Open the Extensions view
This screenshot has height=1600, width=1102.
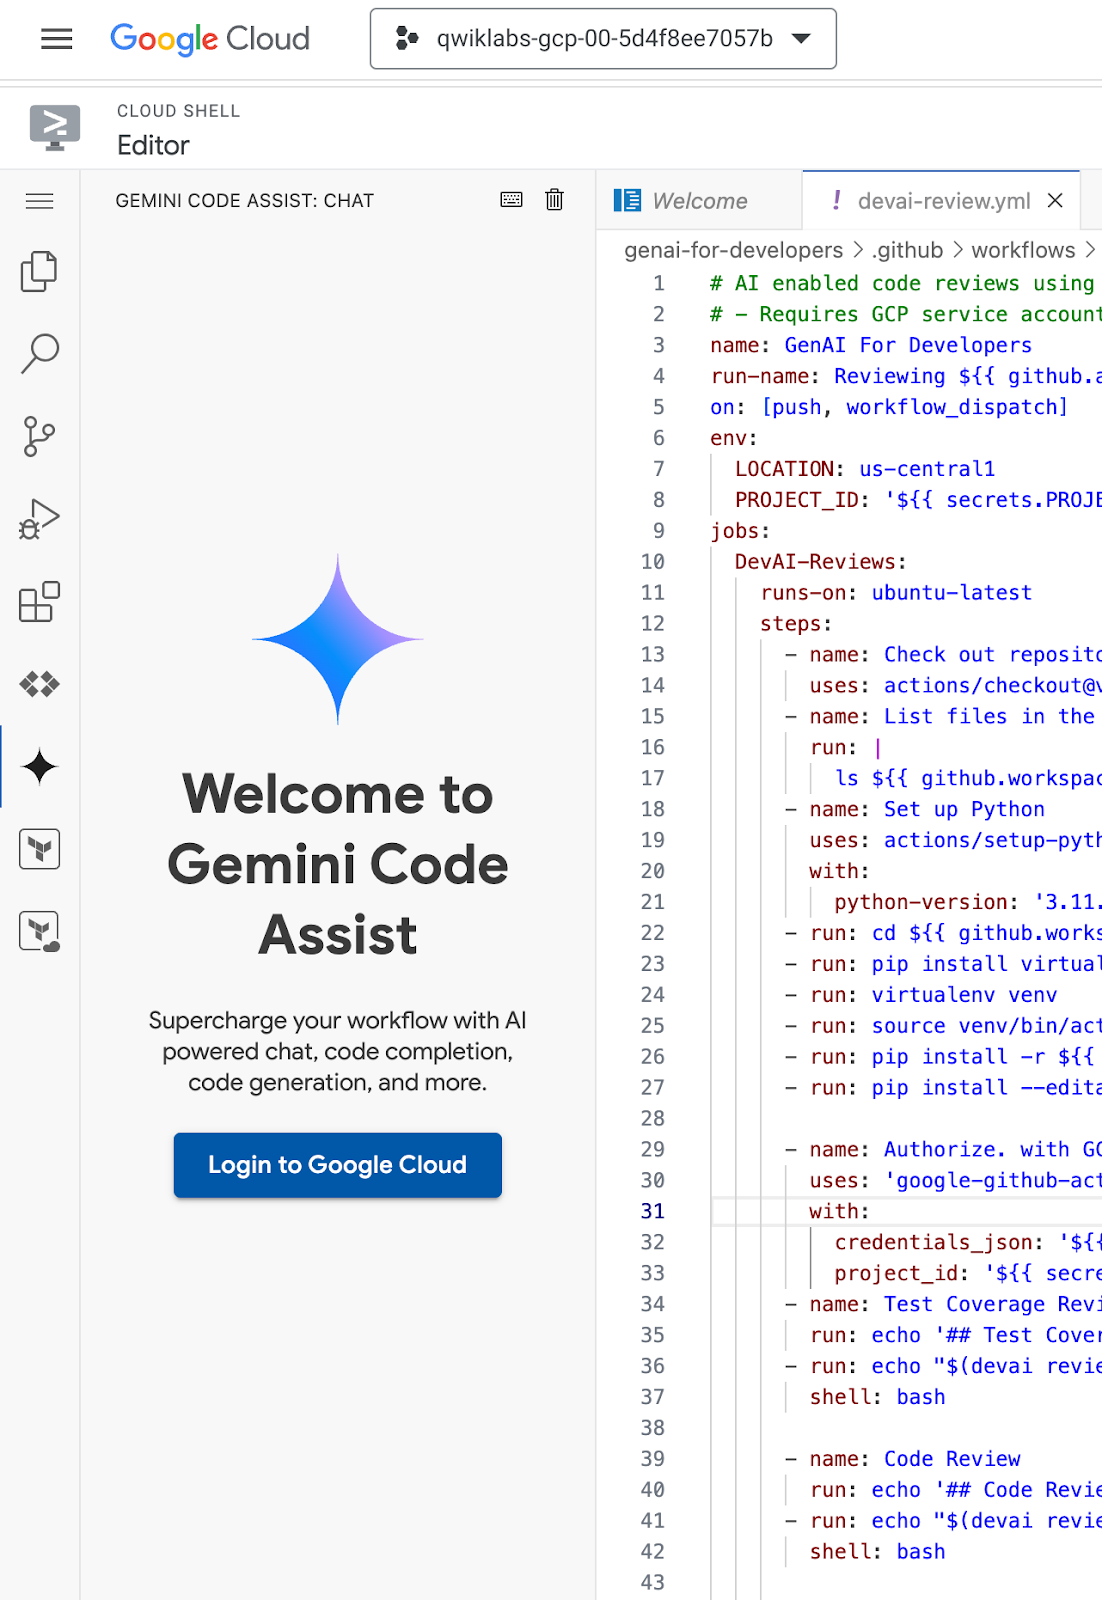point(39,602)
